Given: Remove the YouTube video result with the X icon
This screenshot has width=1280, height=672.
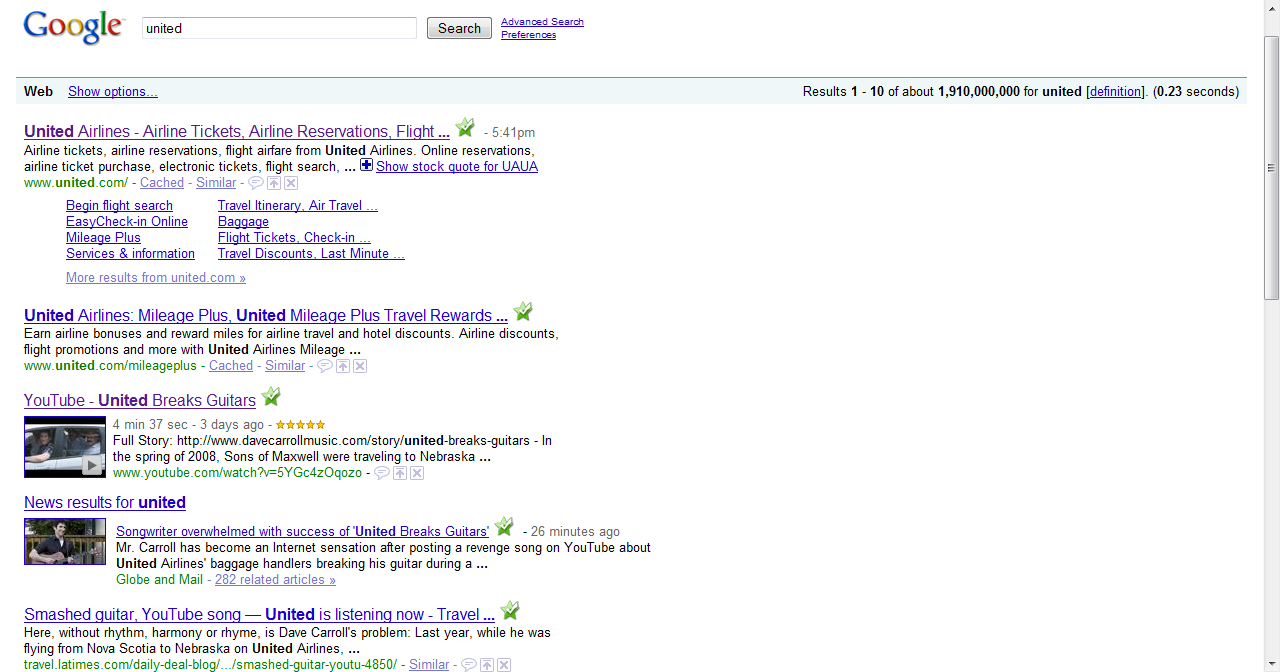Looking at the screenshot, I should click(417, 473).
